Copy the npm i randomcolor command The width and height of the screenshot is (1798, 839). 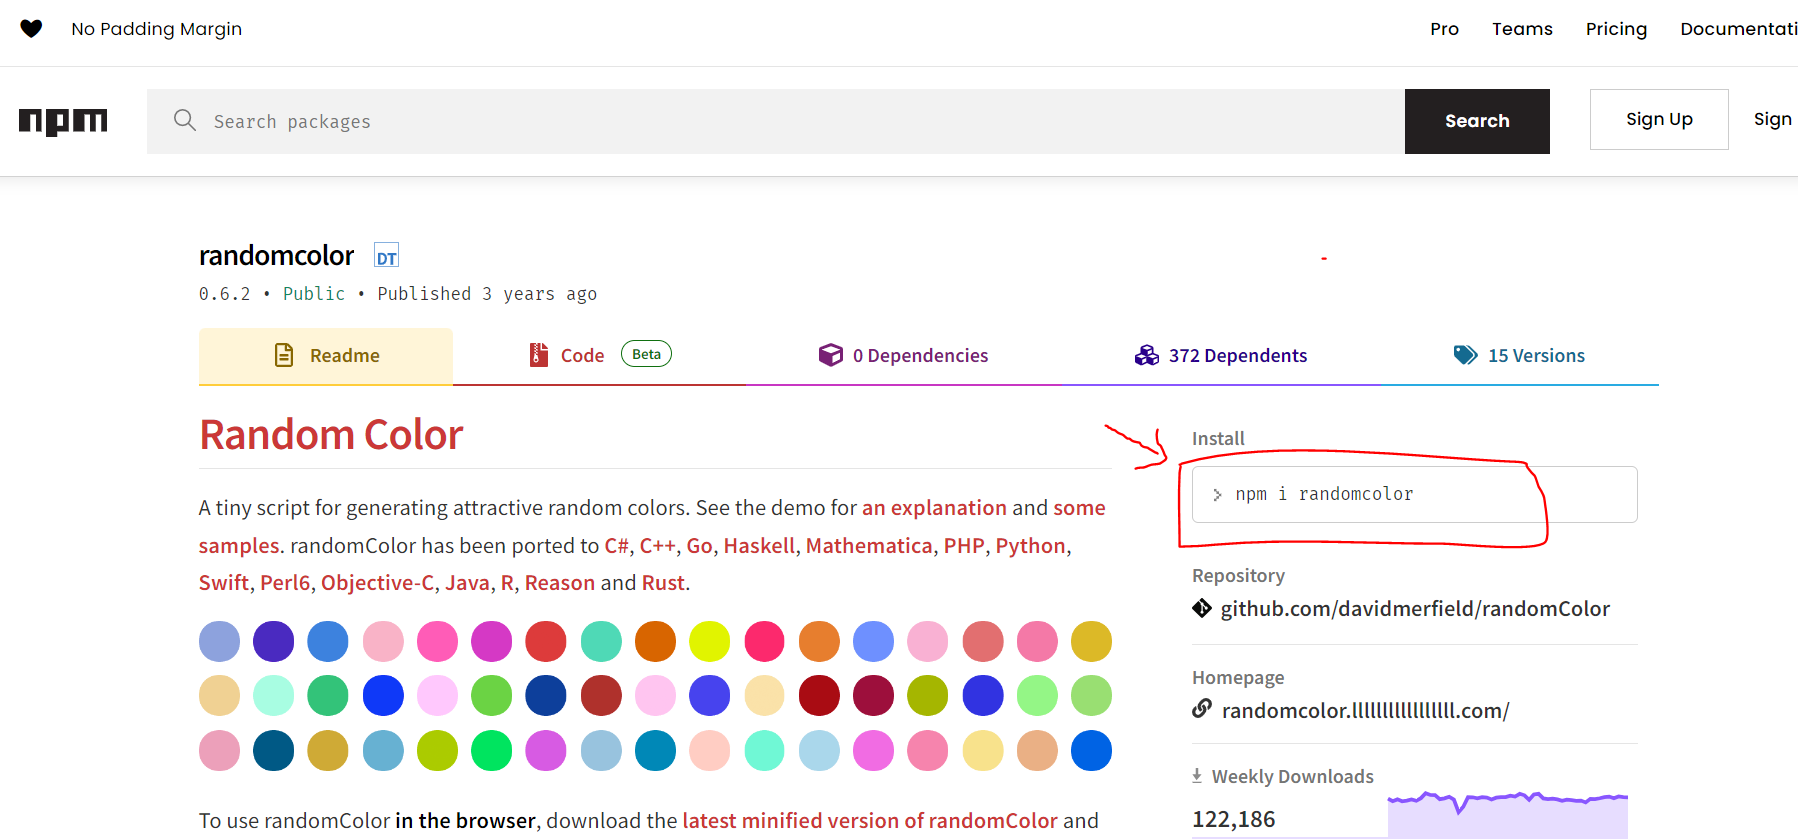[x=1414, y=494]
